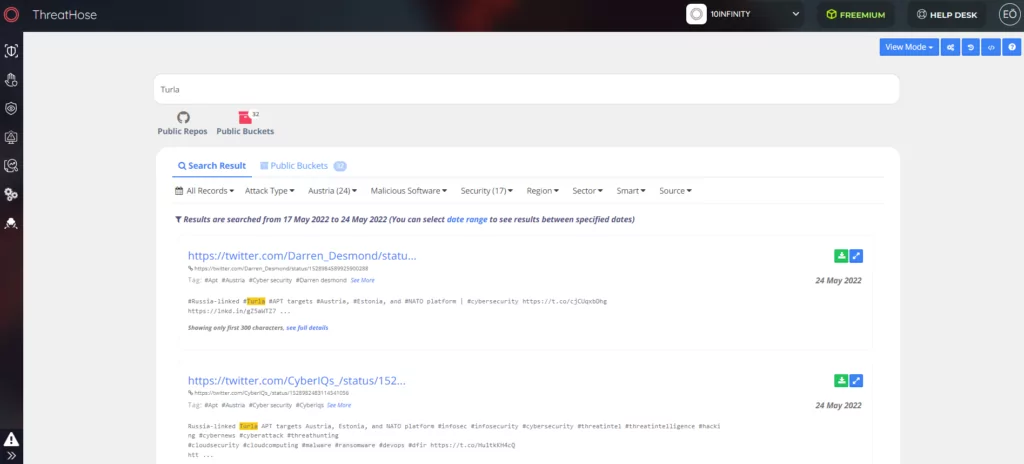Viewport: 1024px width, 464px height.
Task: Click 'See More' tags in CyberIQs_ result
Action: [x=339, y=405]
